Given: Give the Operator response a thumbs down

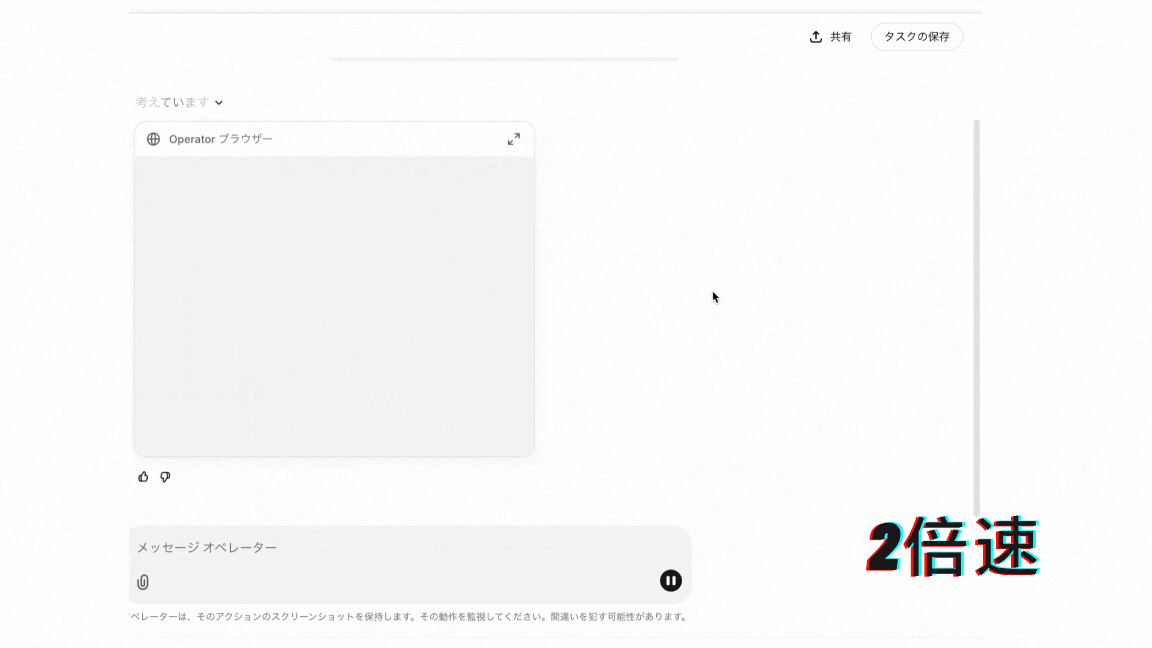Looking at the screenshot, I should click(165, 477).
